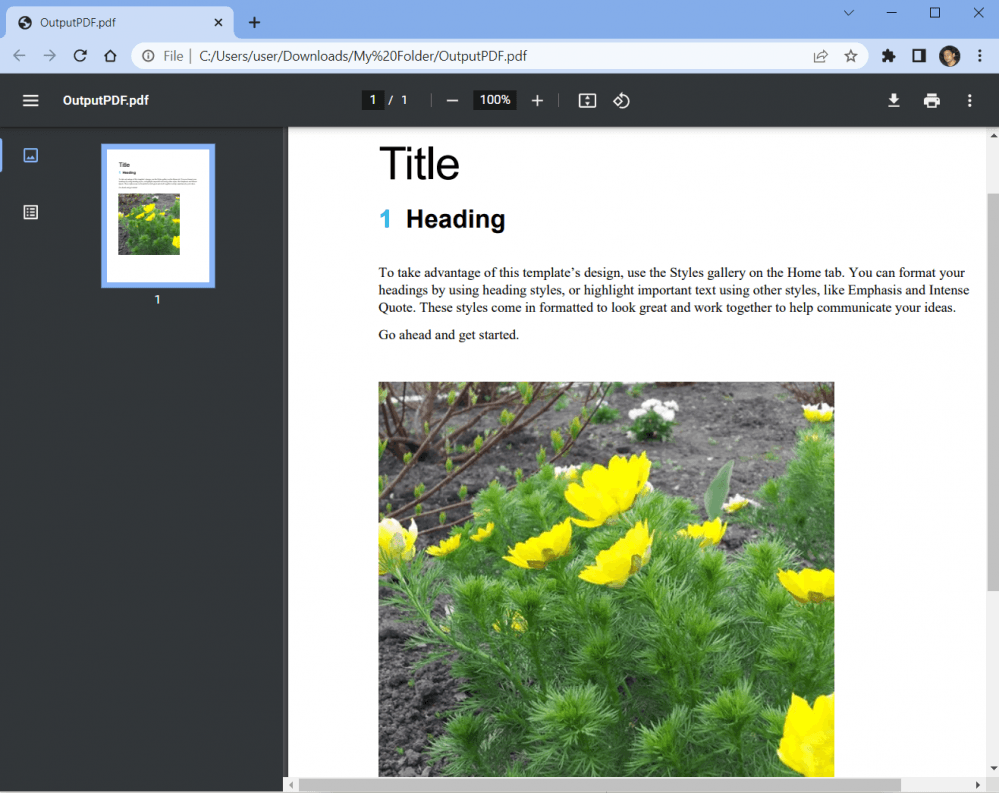Click the View site information icon in address bar
The width and height of the screenshot is (999, 793).
[x=149, y=56]
